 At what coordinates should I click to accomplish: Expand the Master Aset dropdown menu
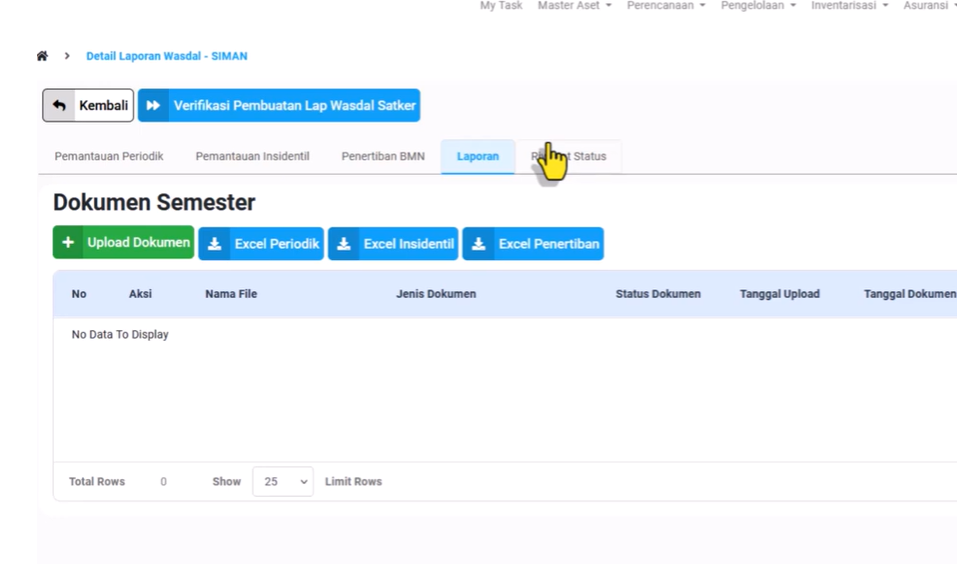tap(574, 5)
